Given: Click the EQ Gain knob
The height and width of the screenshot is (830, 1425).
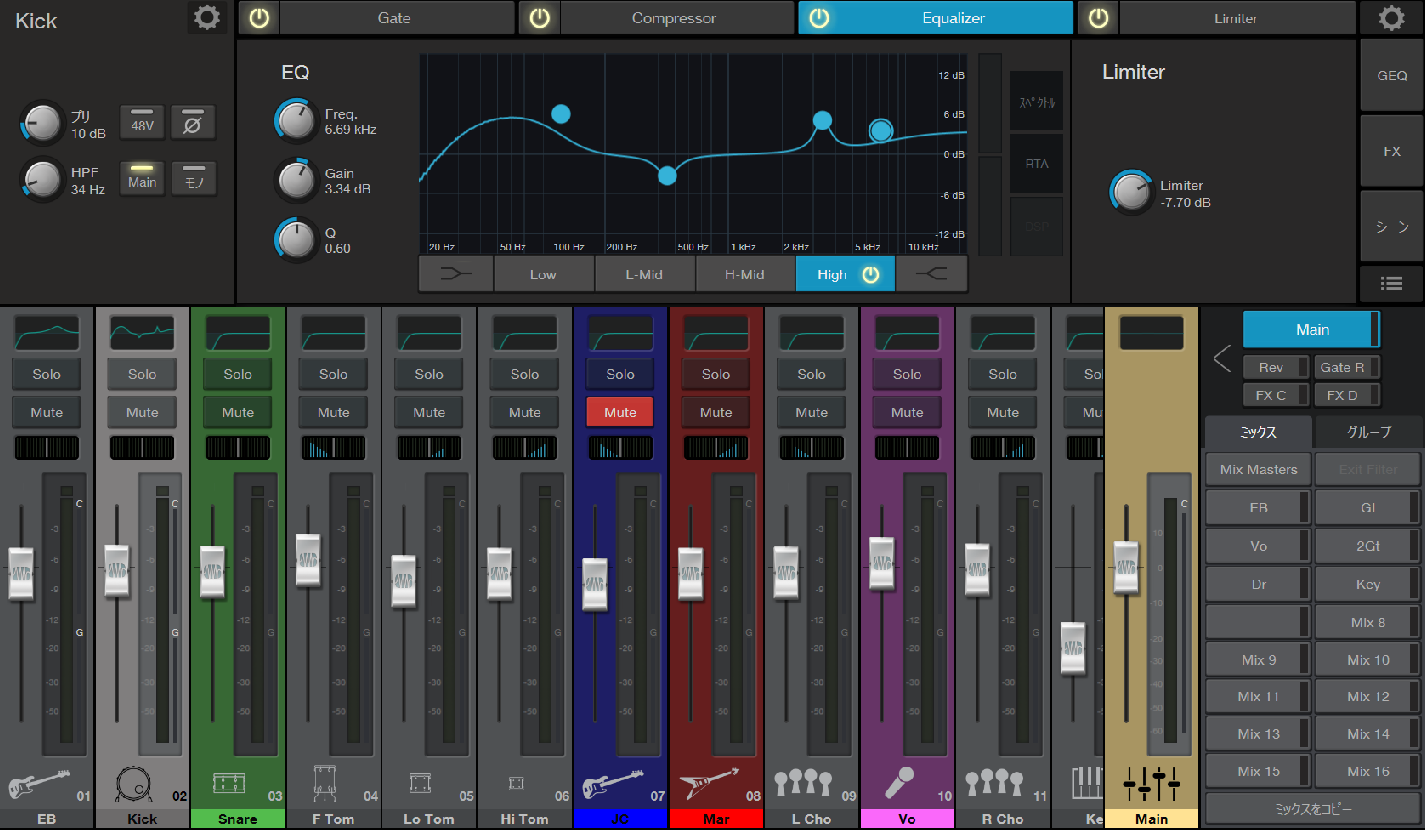Looking at the screenshot, I should pos(296,179).
